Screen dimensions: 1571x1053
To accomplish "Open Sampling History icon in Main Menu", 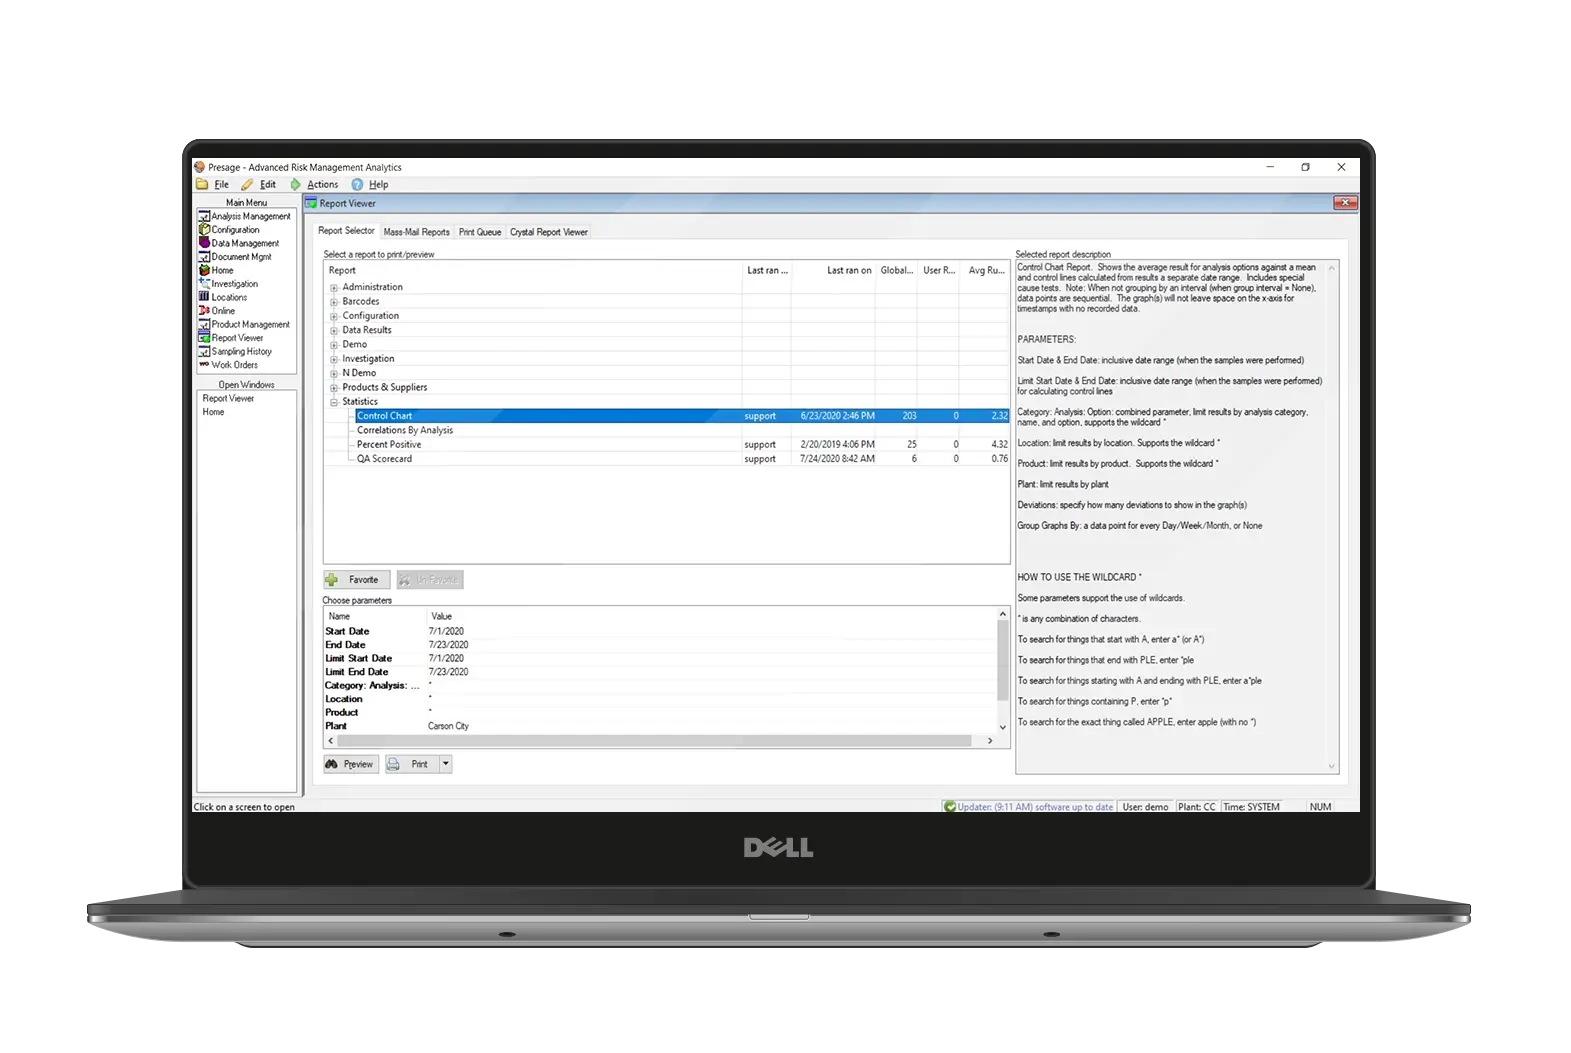I will (204, 351).
